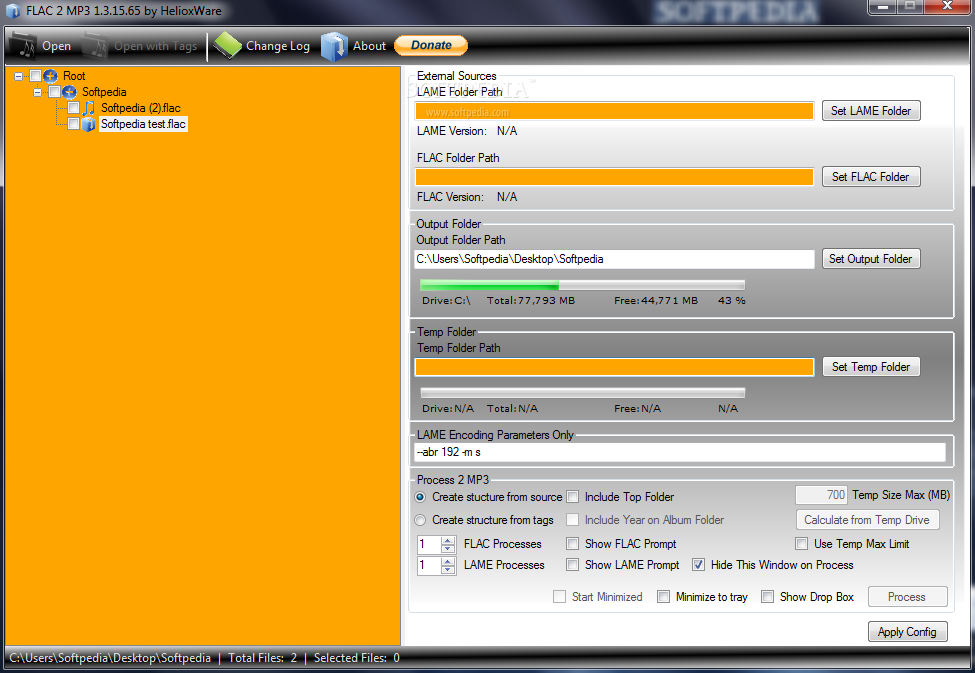Click the Temp Folder Path field

point(614,368)
